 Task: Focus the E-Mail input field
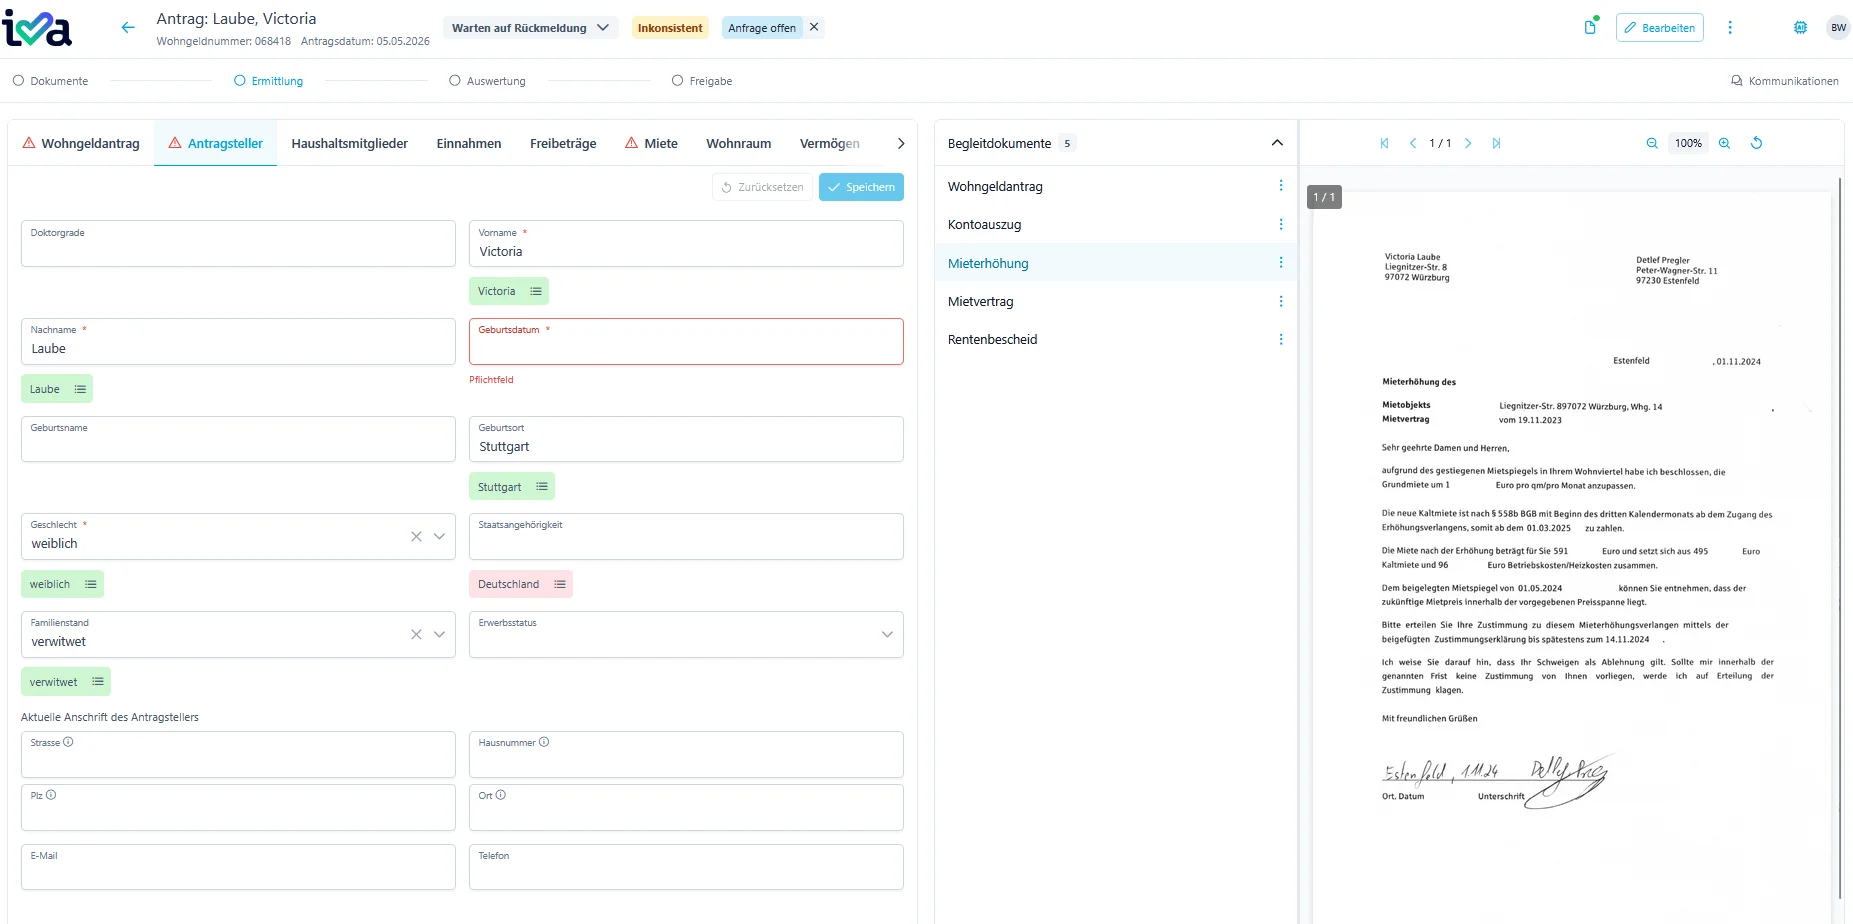tap(238, 867)
